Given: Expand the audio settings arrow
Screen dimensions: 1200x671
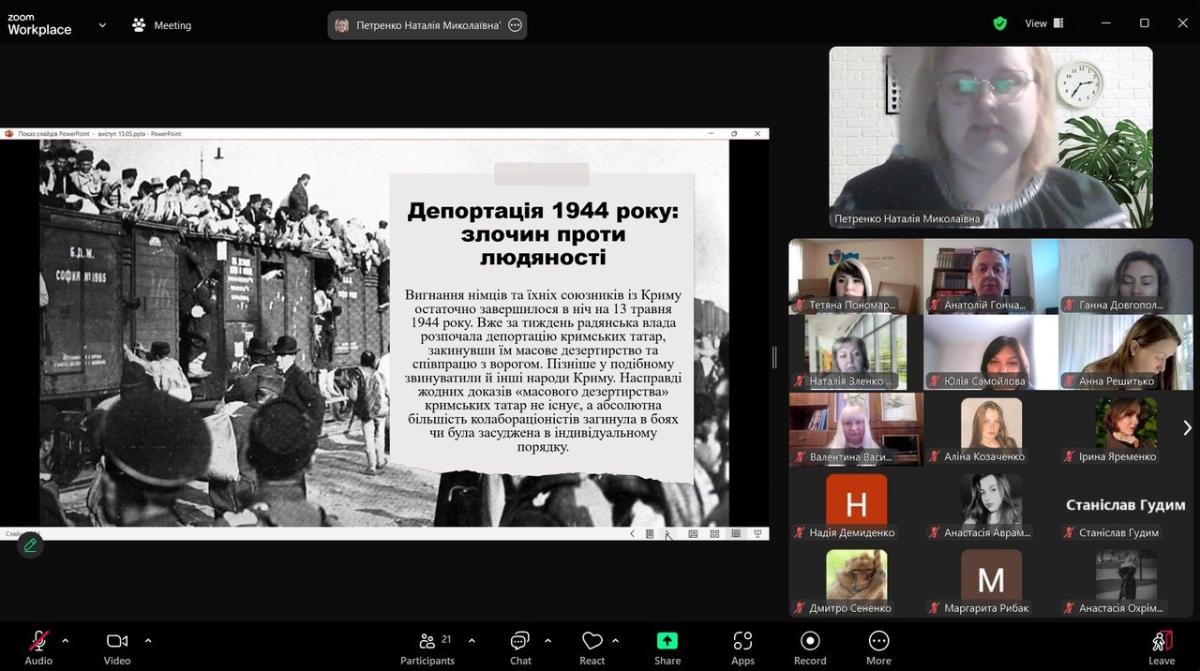Looking at the screenshot, I should [x=66, y=640].
